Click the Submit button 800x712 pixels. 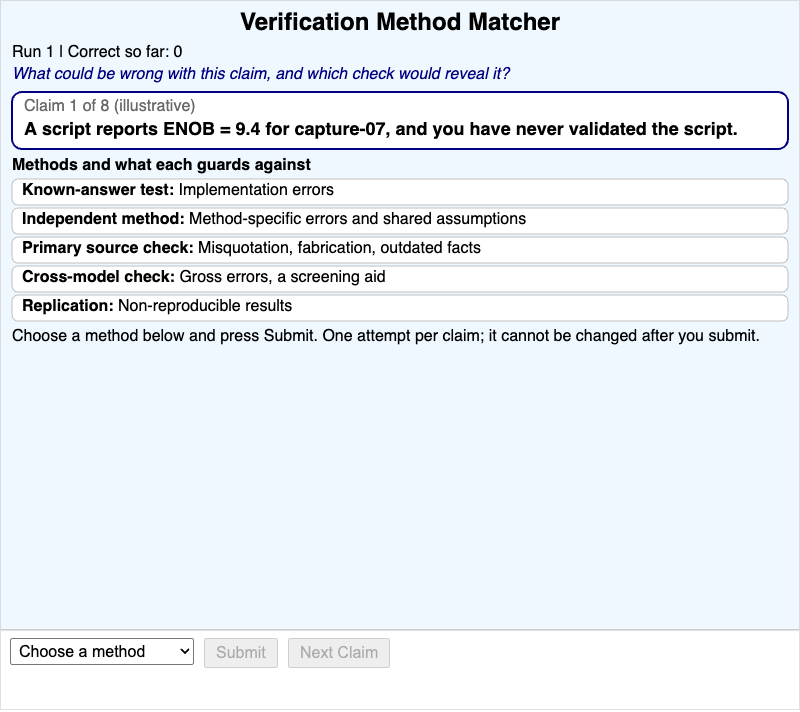click(241, 652)
